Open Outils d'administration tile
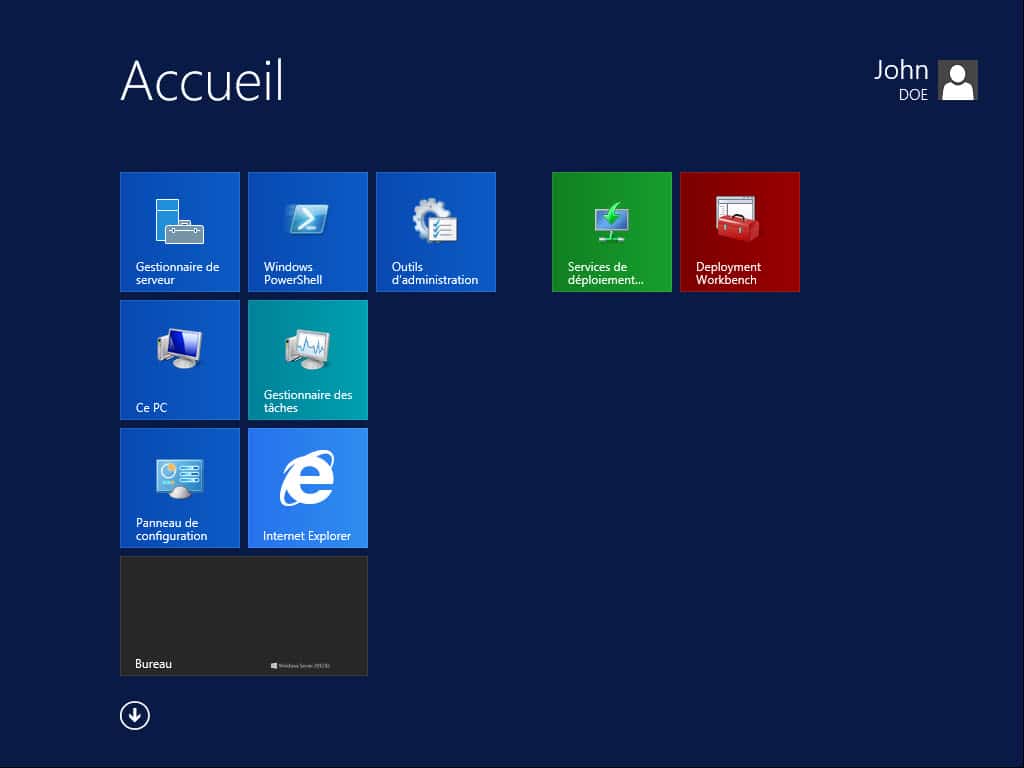This screenshot has width=1024, height=768. (436, 232)
